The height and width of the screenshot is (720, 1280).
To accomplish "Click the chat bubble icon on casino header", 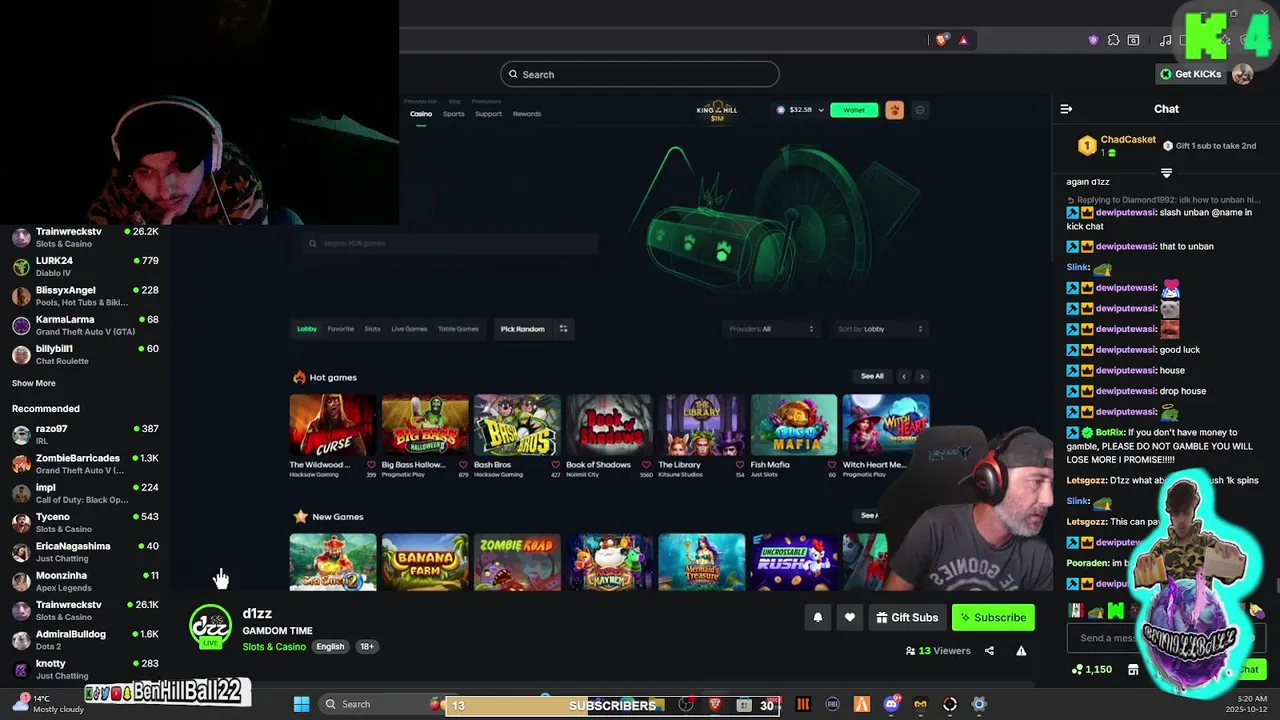I will coord(920,110).
